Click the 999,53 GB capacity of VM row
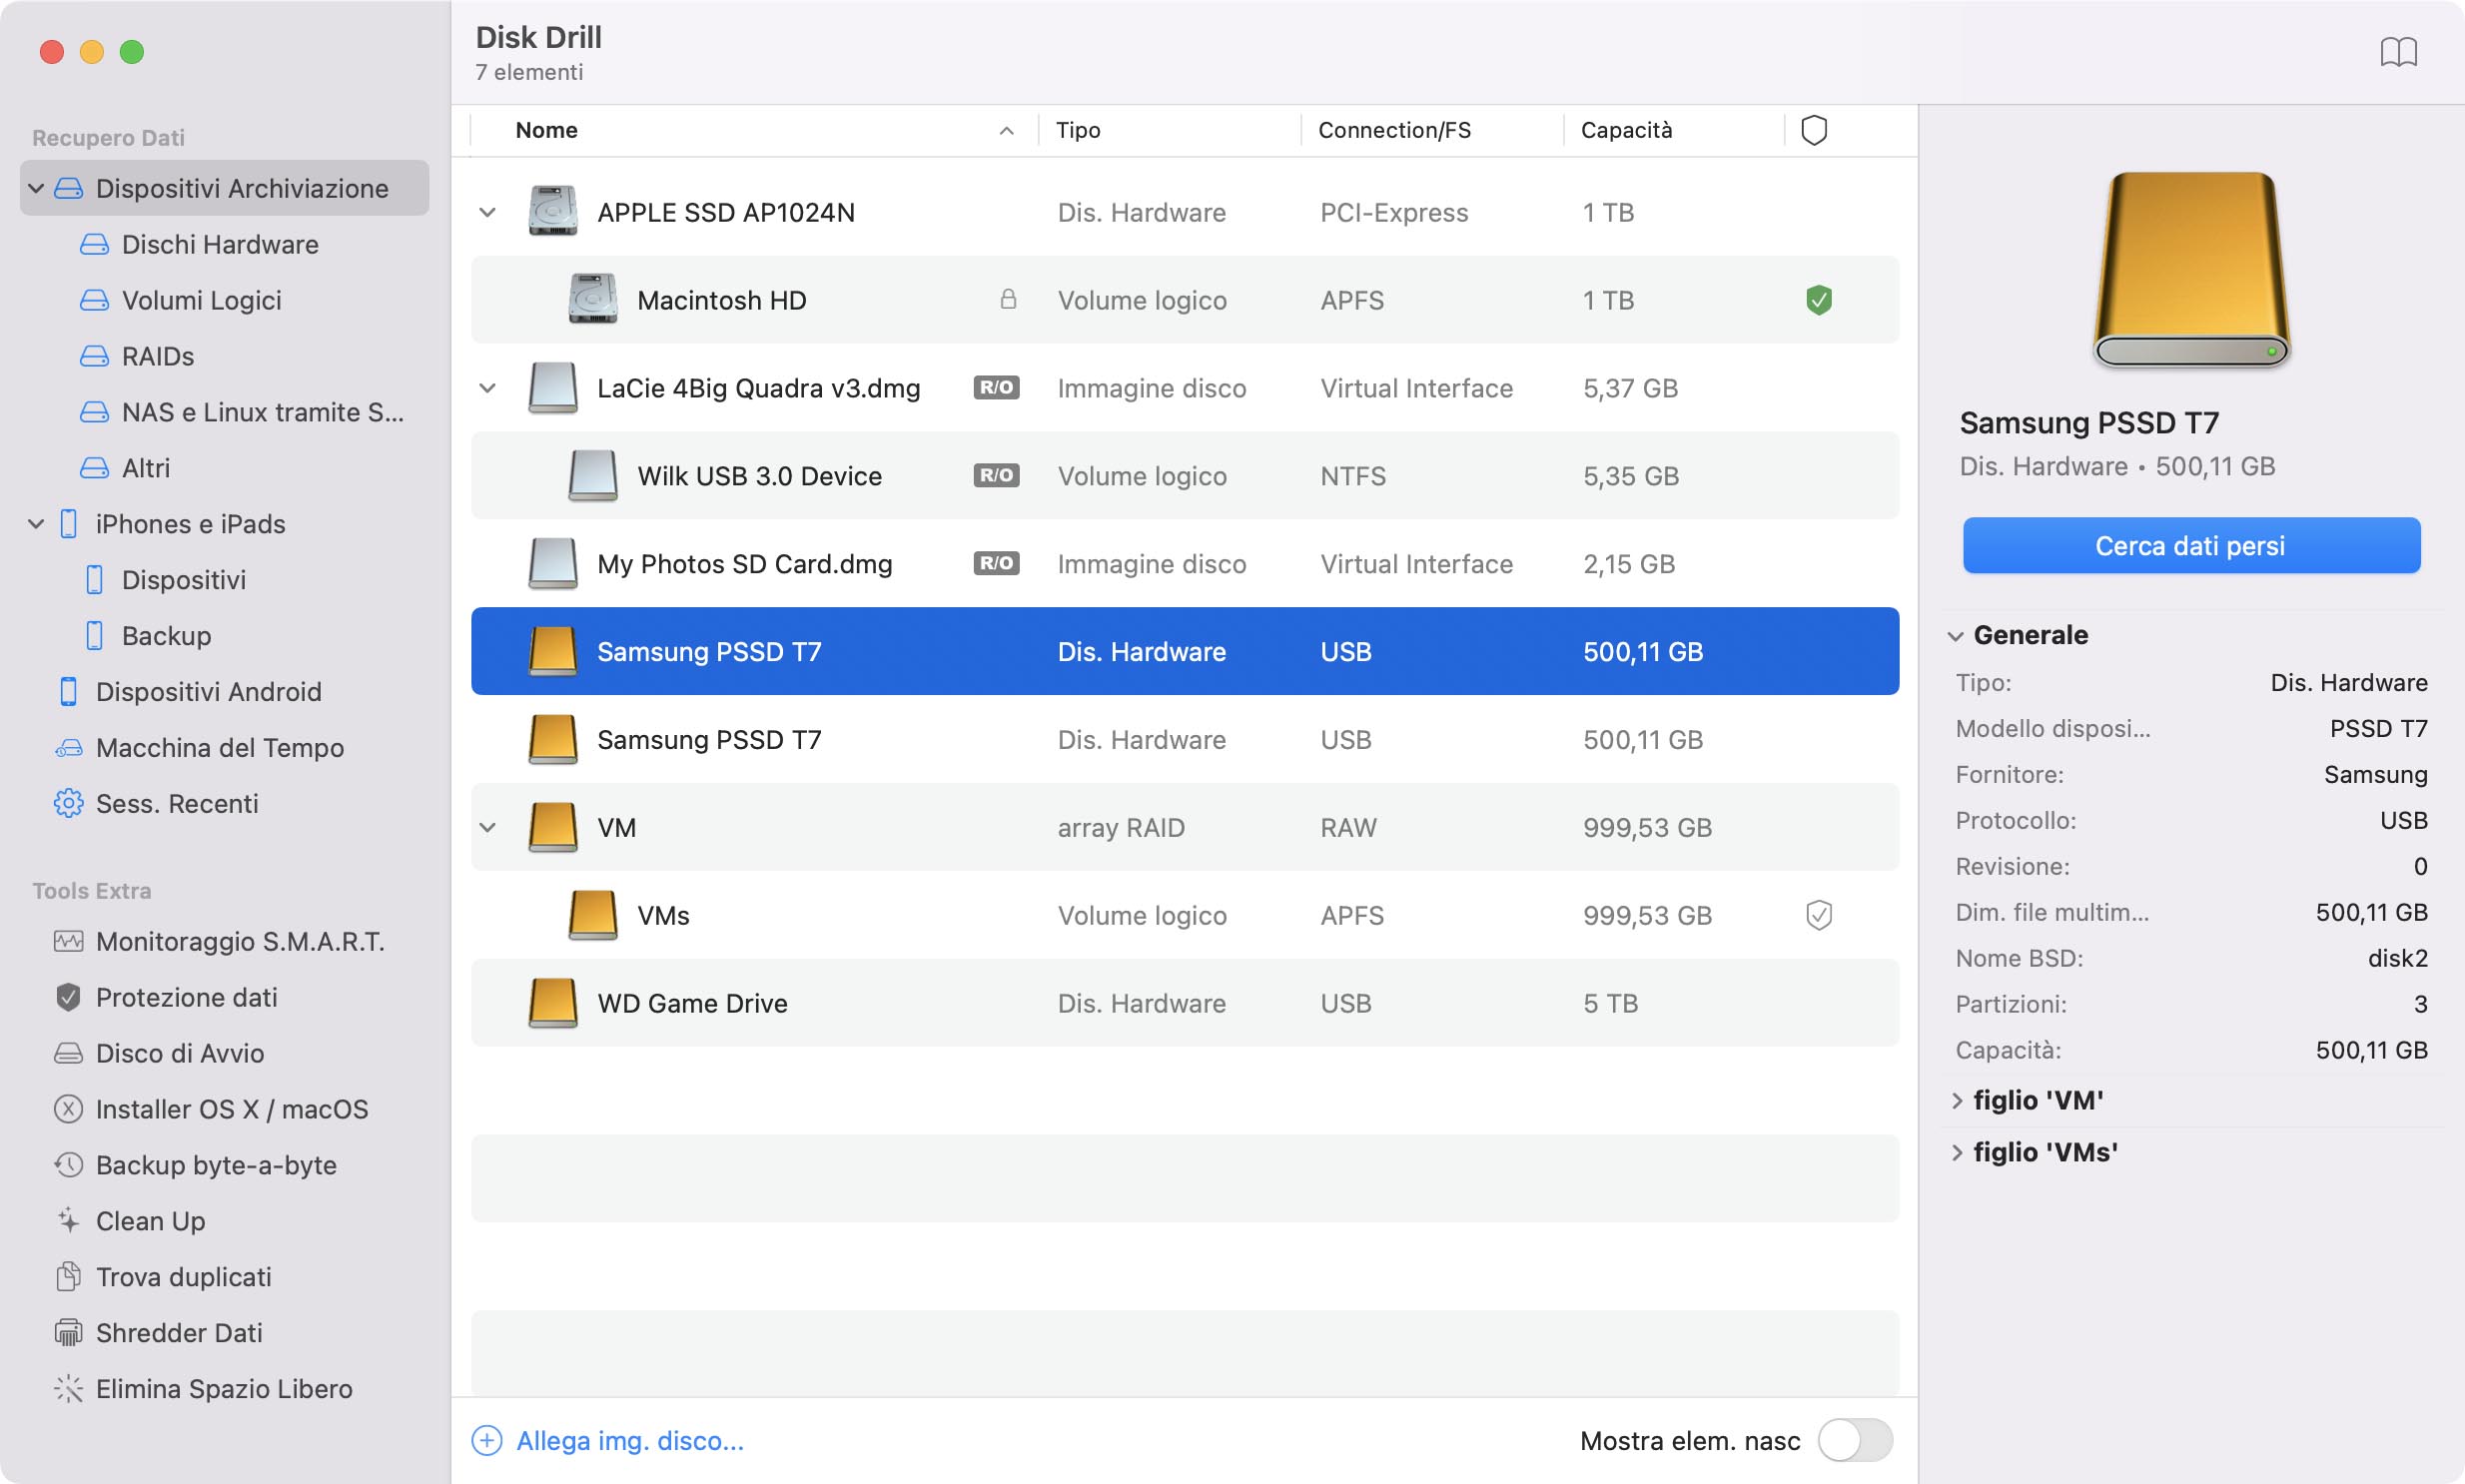This screenshot has width=2465, height=1484. pyautogui.click(x=1647, y=828)
